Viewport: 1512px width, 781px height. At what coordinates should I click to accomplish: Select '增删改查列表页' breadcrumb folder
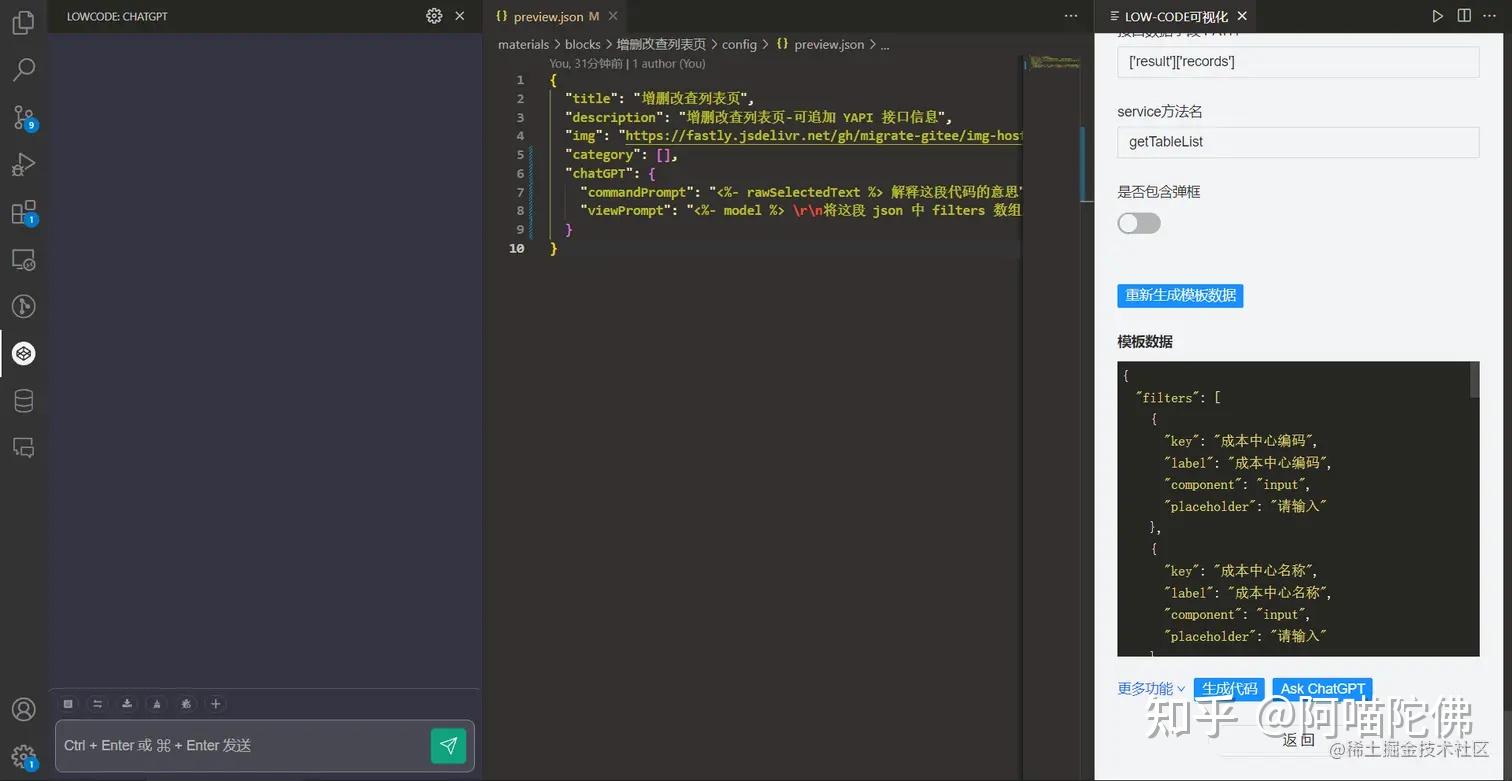pyautogui.click(x=661, y=44)
